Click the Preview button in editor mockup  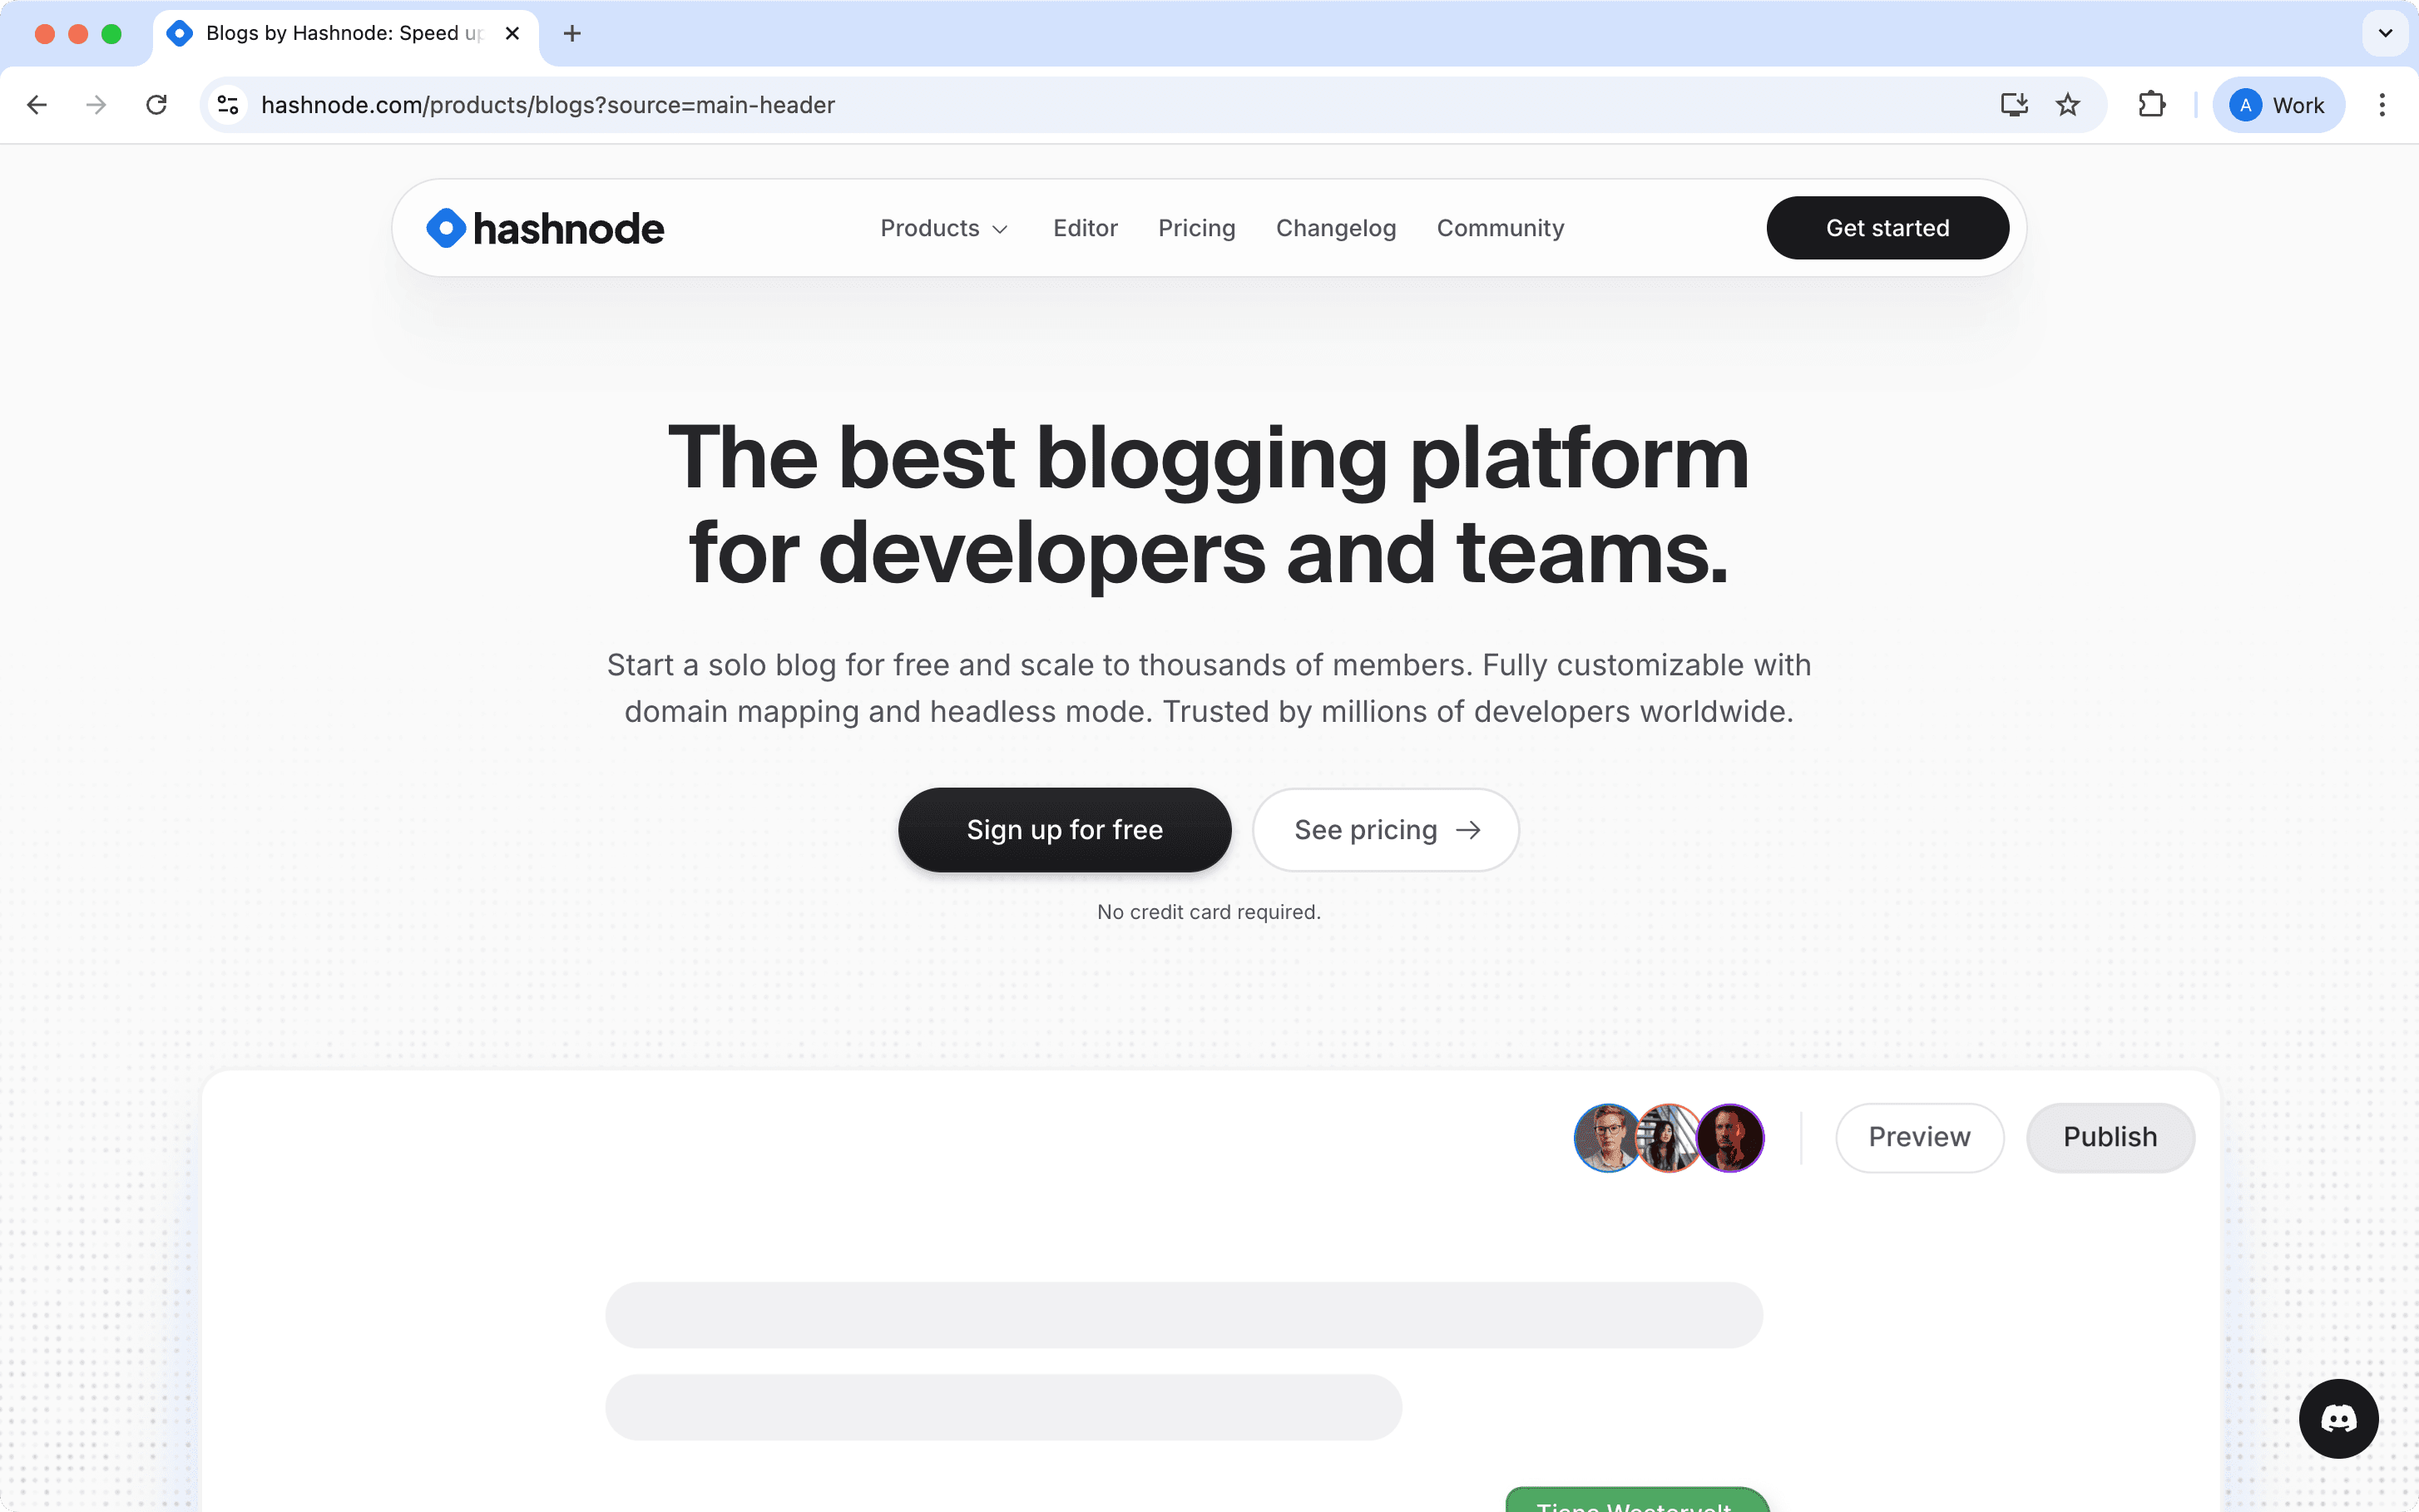[x=1919, y=1137]
